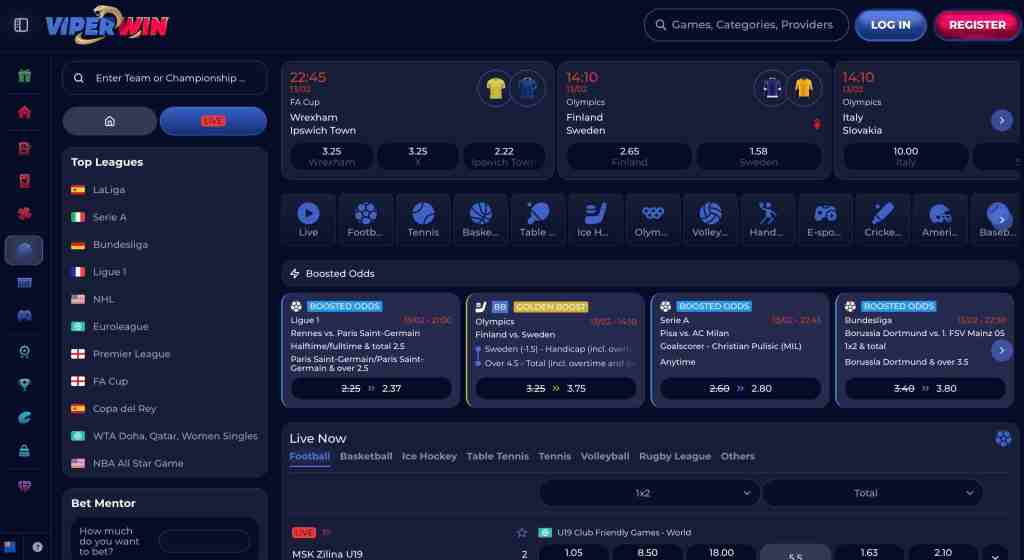The height and width of the screenshot is (560, 1024).
Task: Click the red streaming icon on Finland-Sweden
Action: pyautogui.click(x=816, y=124)
